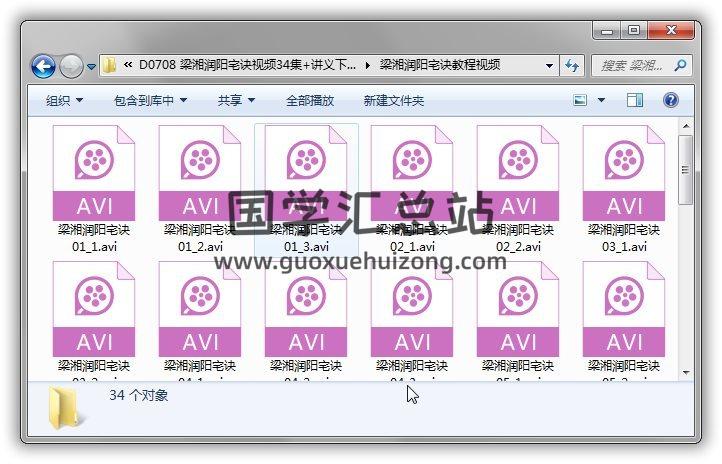Click the 全部播放 button

(x=310, y=100)
